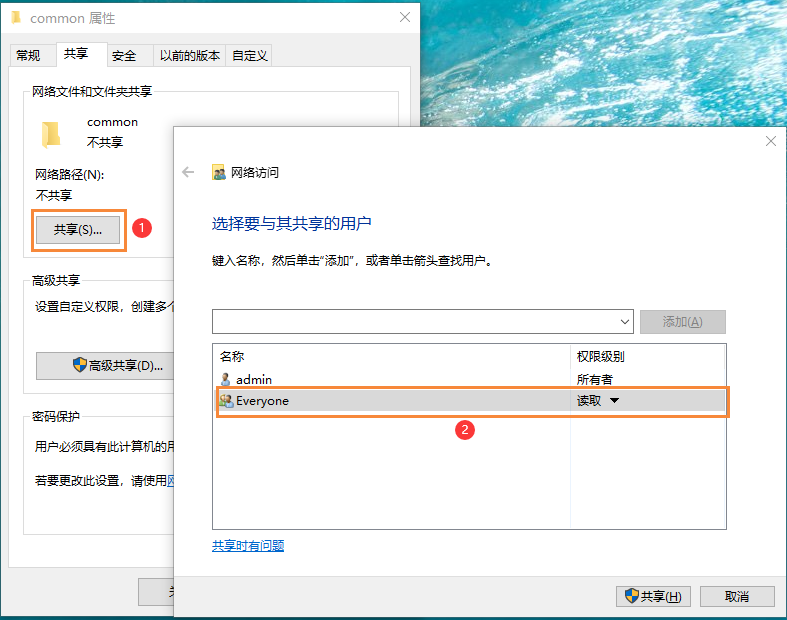
Task: Open the 共享时有问题 help link
Action: (248, 546)
